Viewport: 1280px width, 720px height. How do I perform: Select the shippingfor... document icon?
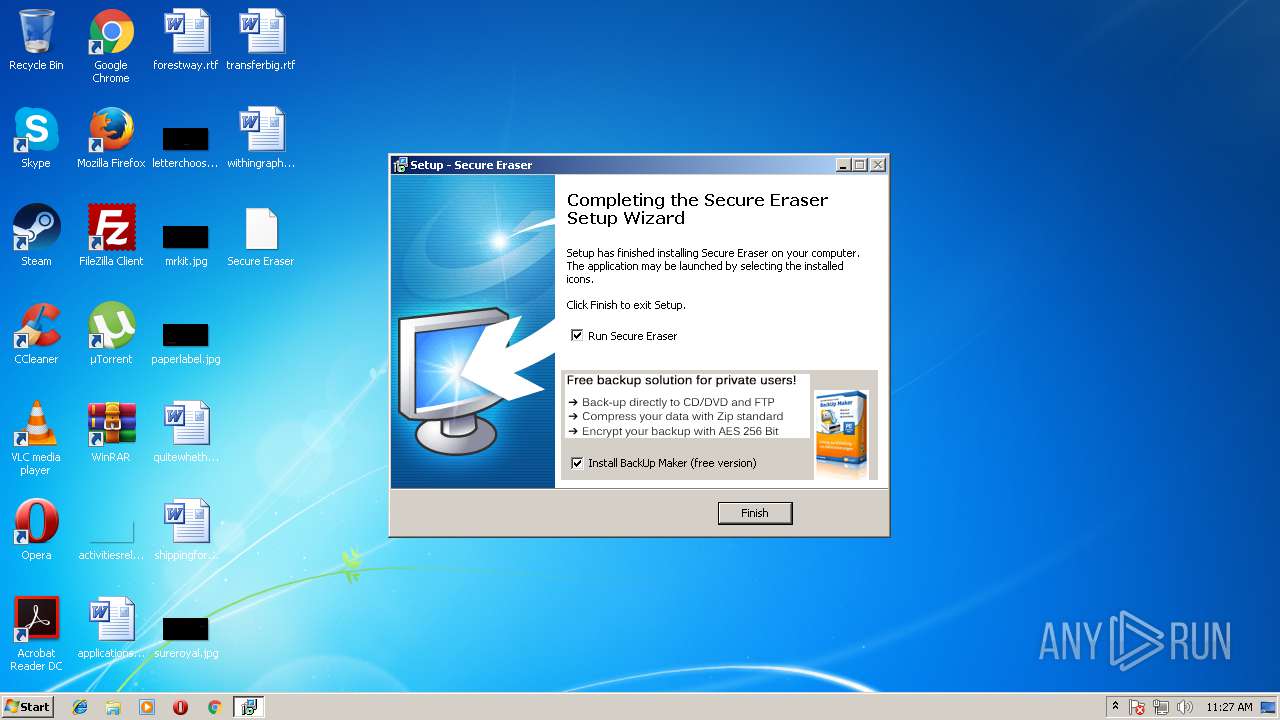click(186, 530)
